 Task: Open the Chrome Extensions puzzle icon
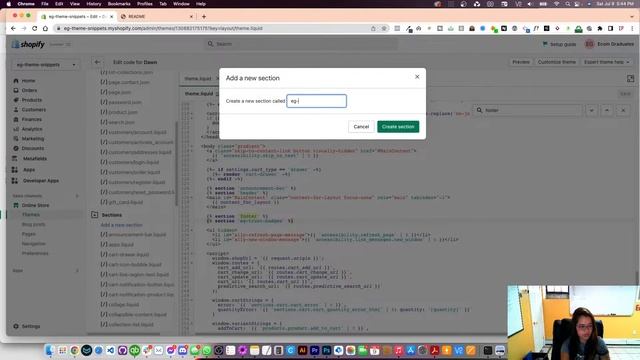tap(600, 29)
